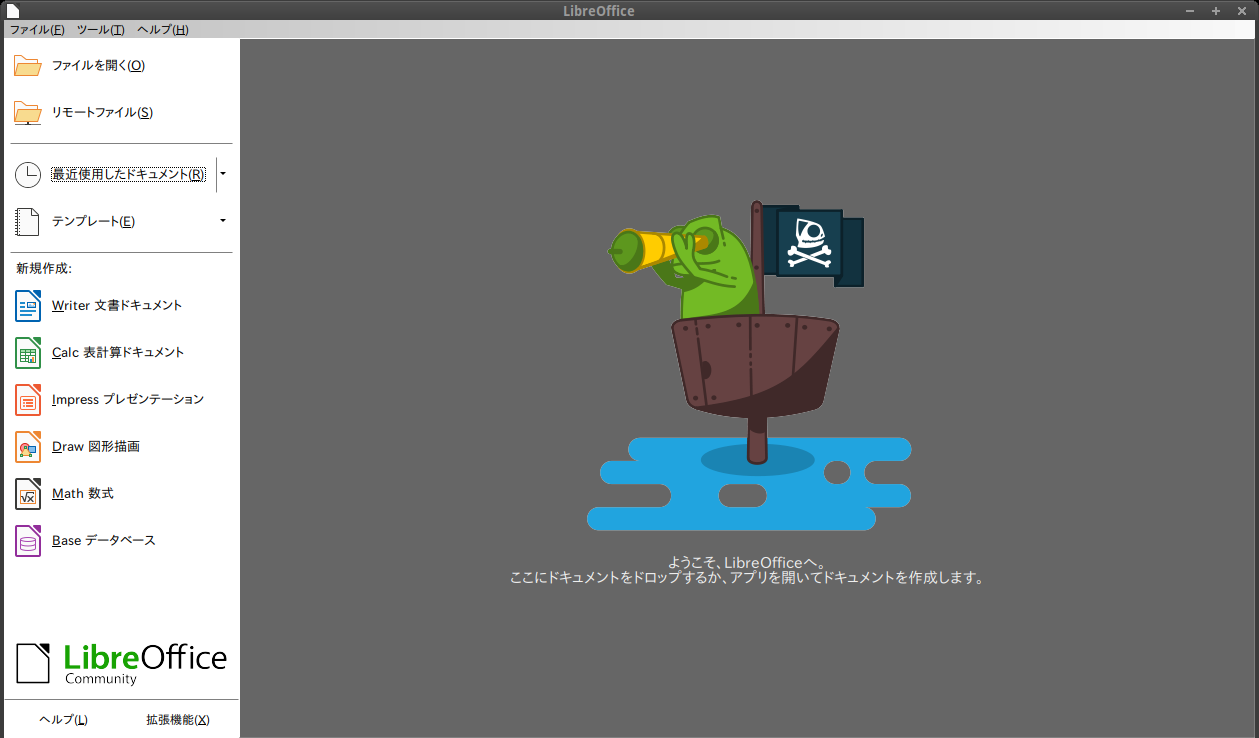Open the ファイル(F) menu

[x=37, y=30]
